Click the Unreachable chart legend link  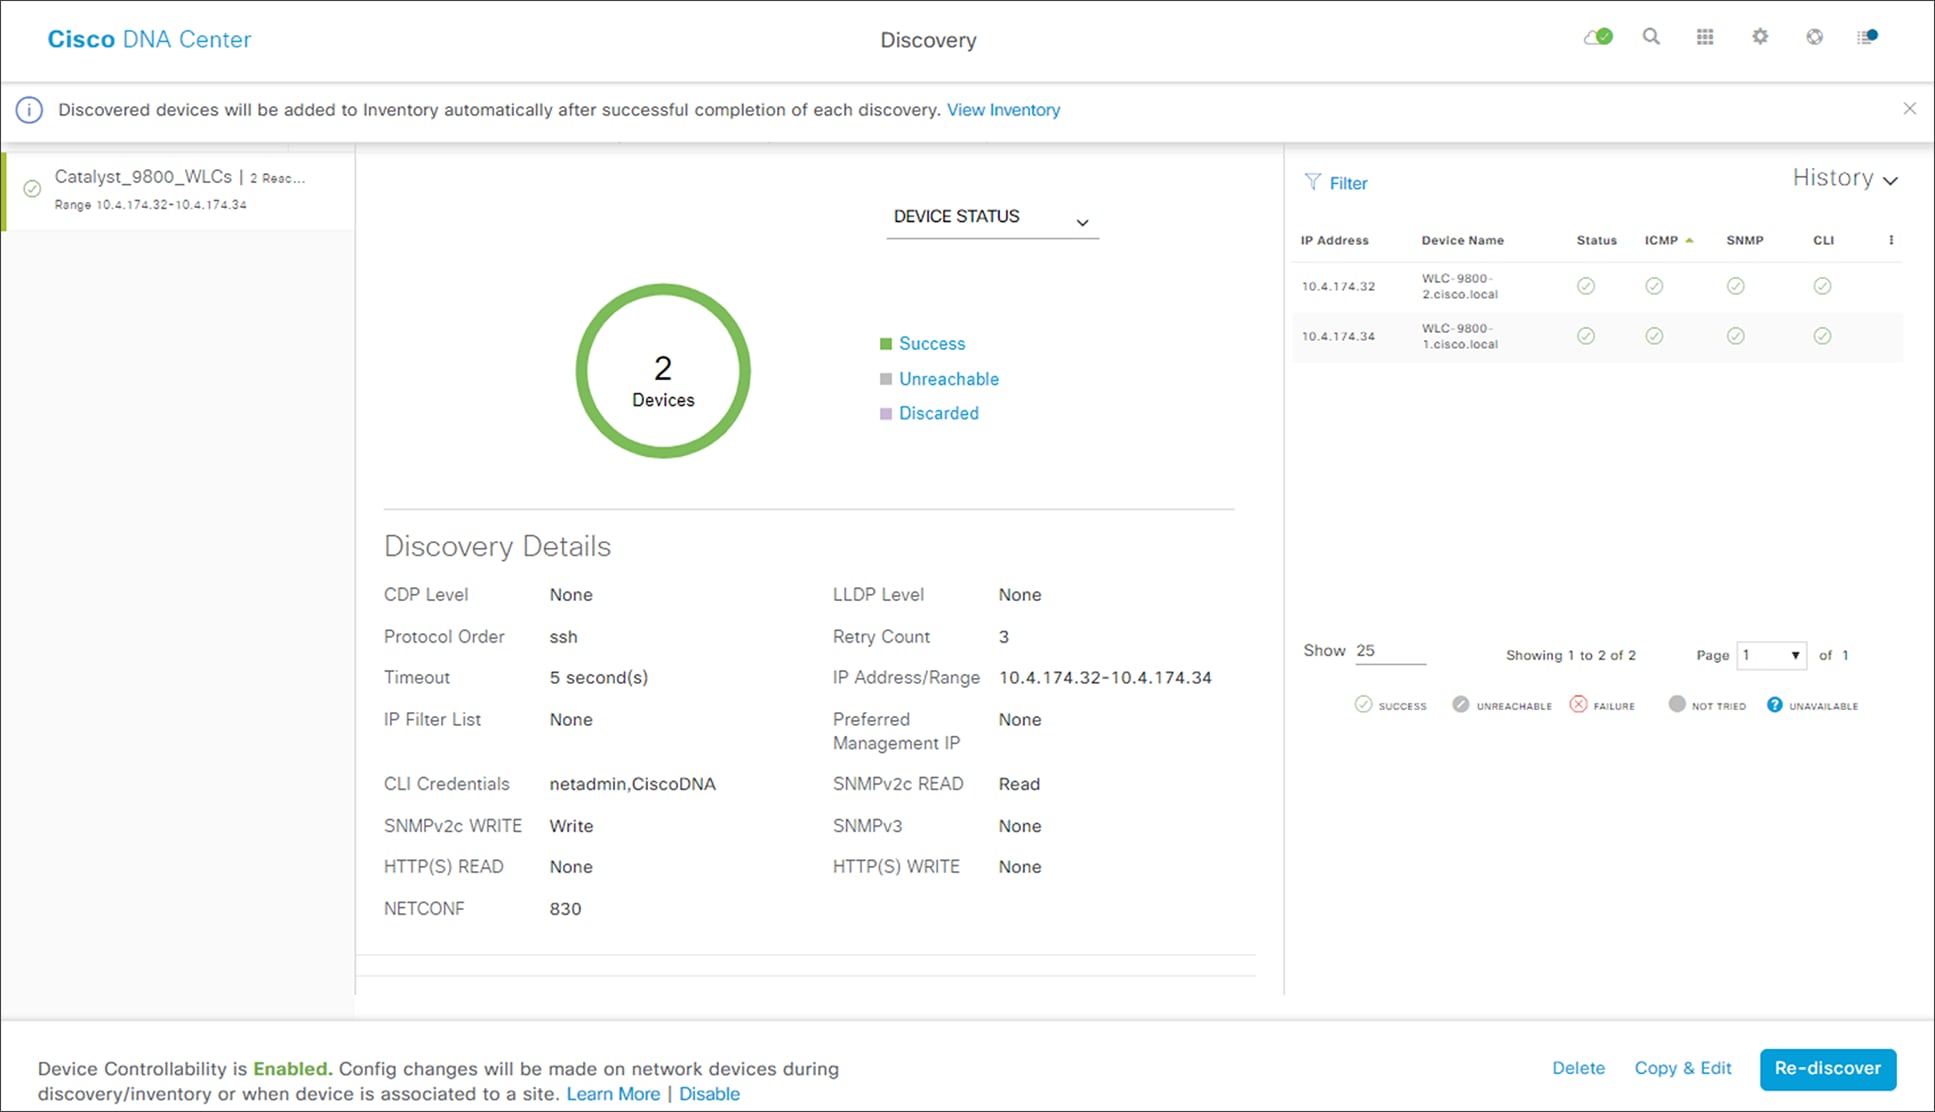point(949,379)
